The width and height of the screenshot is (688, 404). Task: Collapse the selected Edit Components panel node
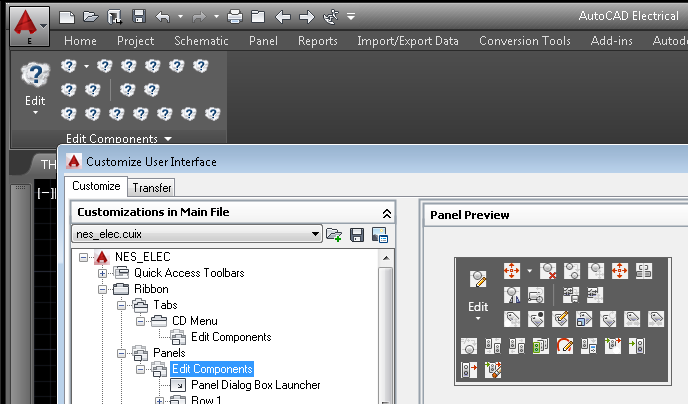(140, 369)
